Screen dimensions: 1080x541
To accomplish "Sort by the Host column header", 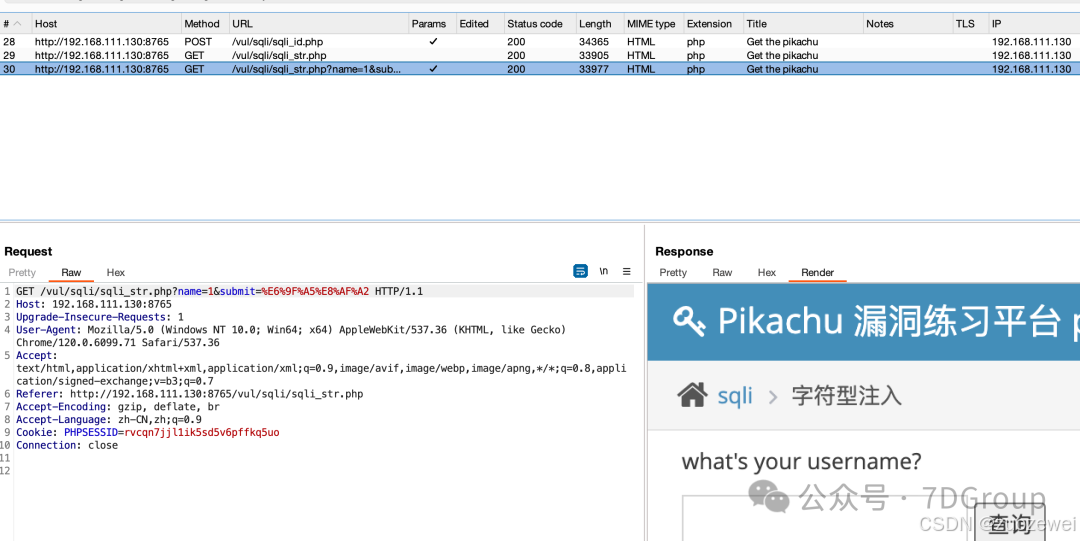I will tap(106, 23).
